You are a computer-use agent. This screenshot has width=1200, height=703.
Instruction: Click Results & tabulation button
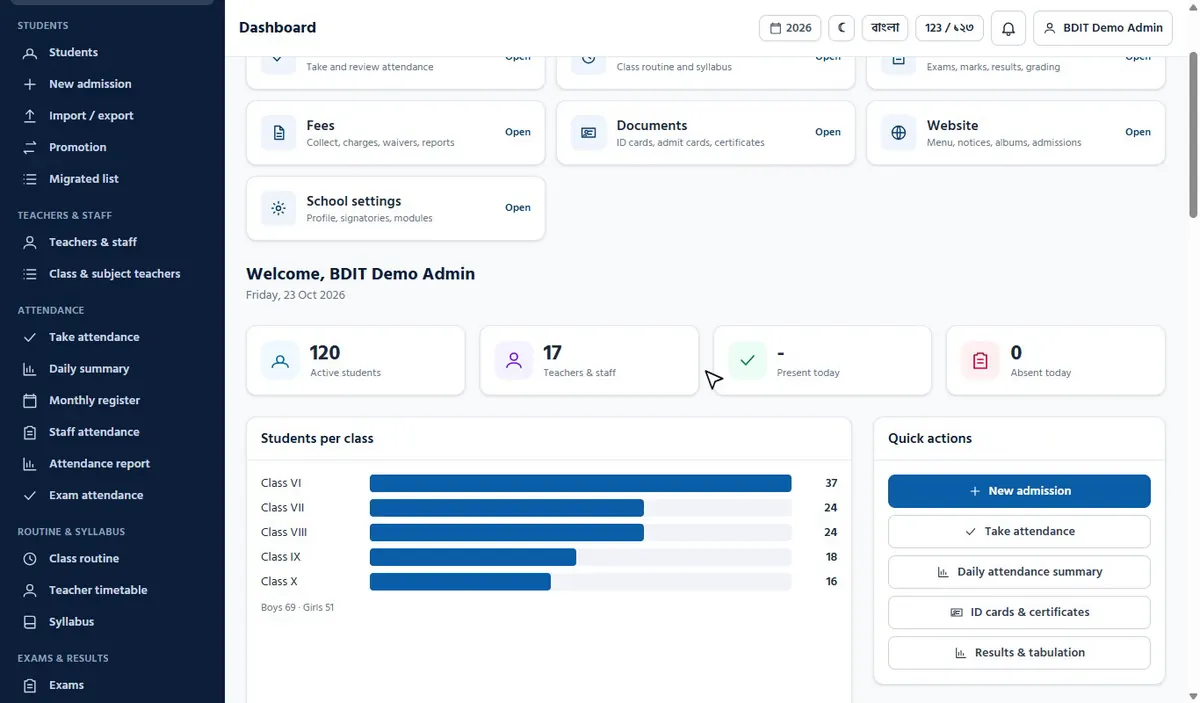1019,652
